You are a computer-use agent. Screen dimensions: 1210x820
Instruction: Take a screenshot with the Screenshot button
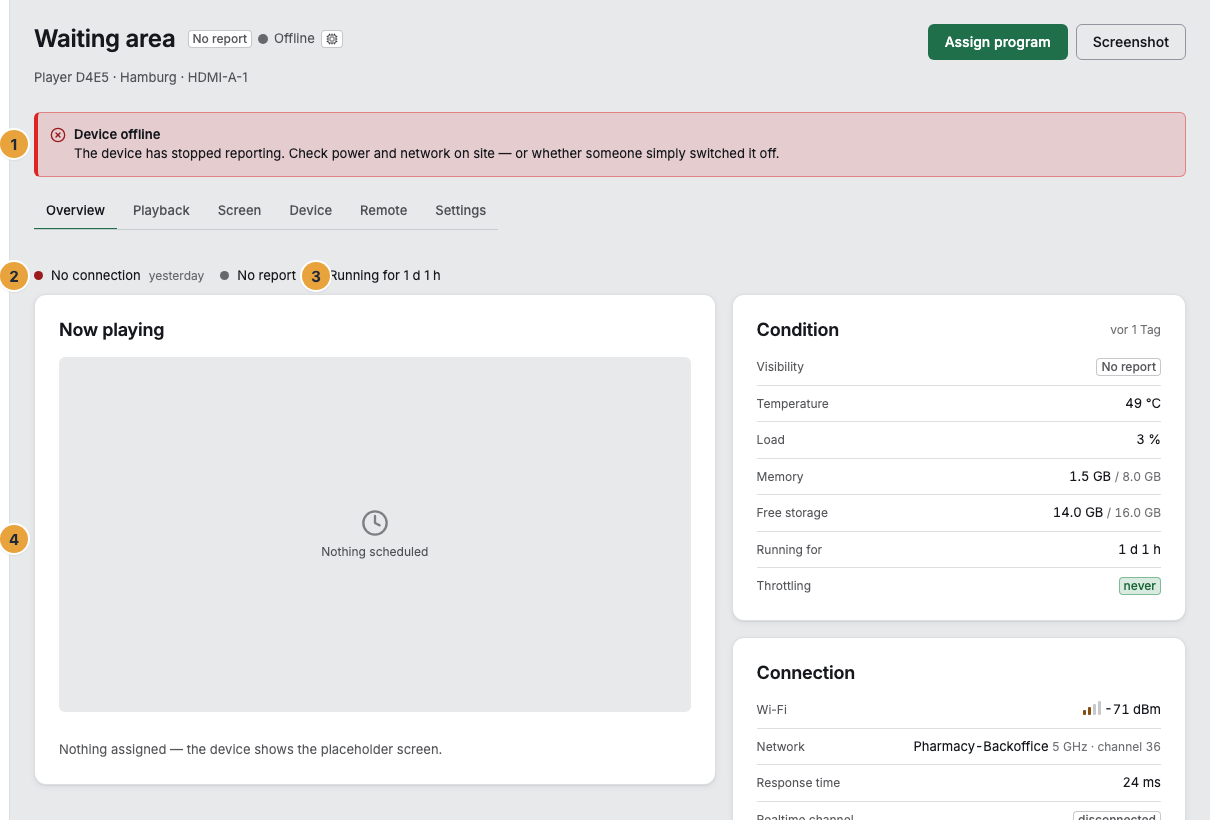[x=1131, y=42]
